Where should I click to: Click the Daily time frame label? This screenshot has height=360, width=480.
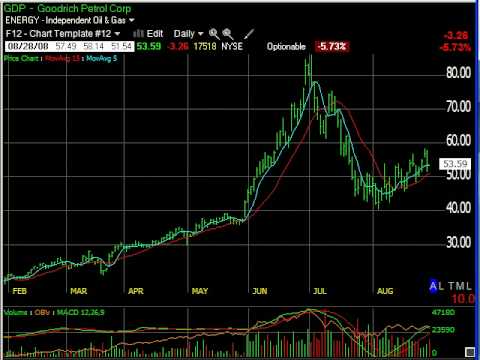(x=184, y=34)
